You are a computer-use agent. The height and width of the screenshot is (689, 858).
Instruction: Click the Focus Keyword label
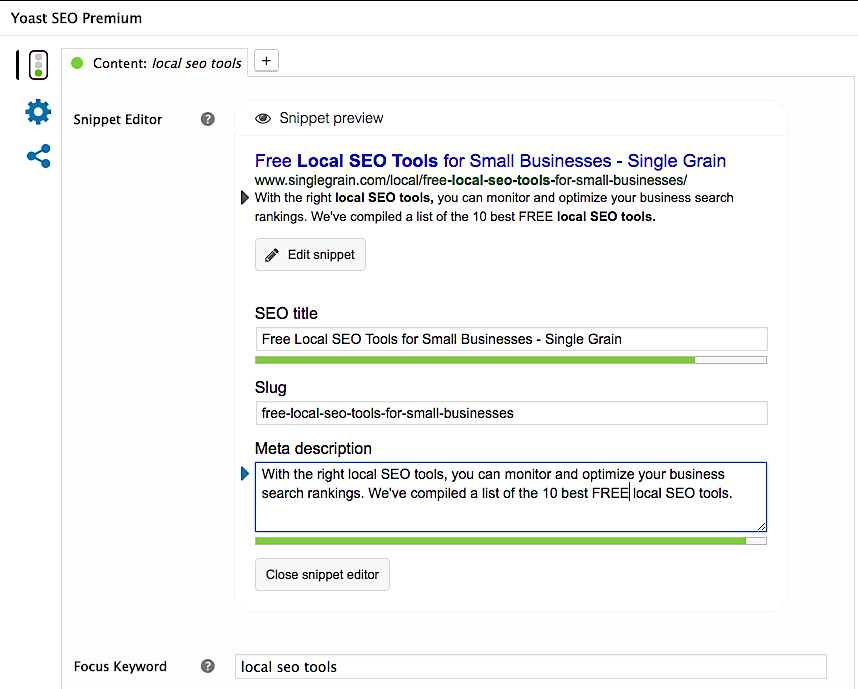[x=120, y=667]
